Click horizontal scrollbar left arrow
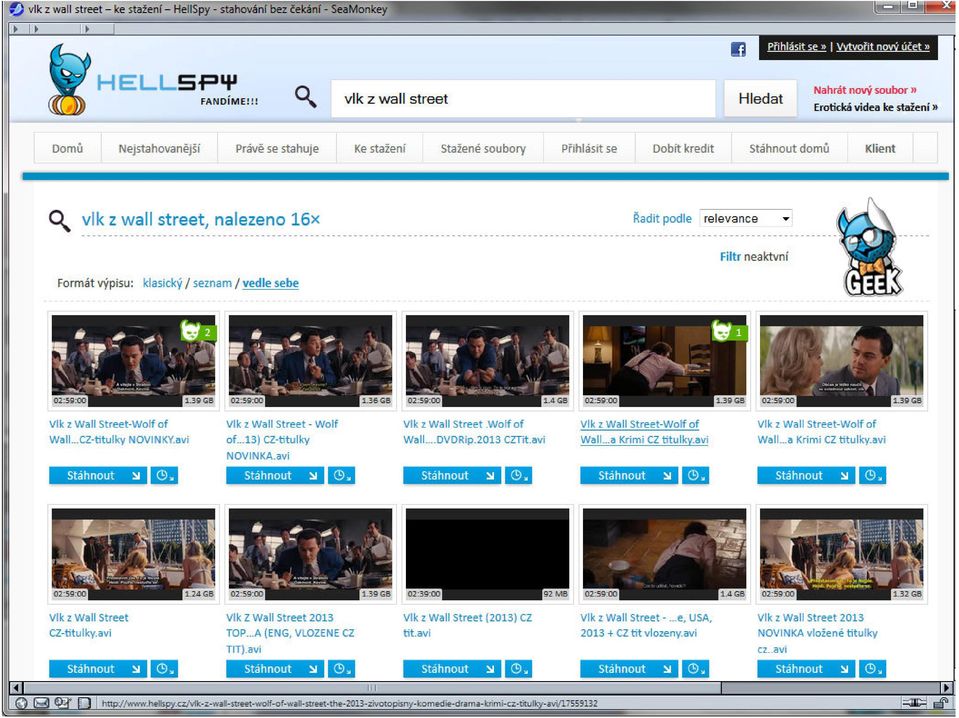 pos(17,687)
